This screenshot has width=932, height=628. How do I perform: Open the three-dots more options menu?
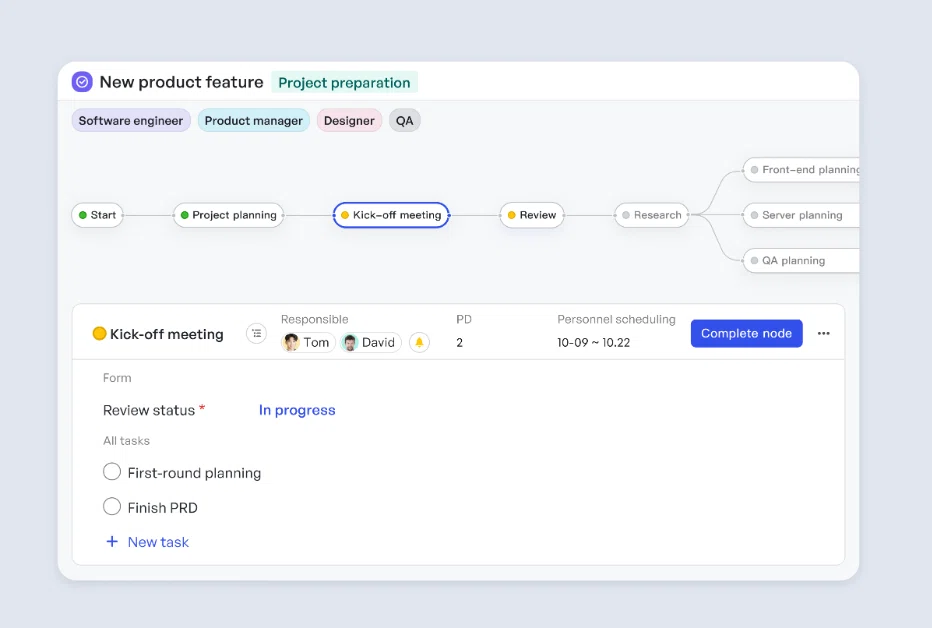(x=823, y=333)
